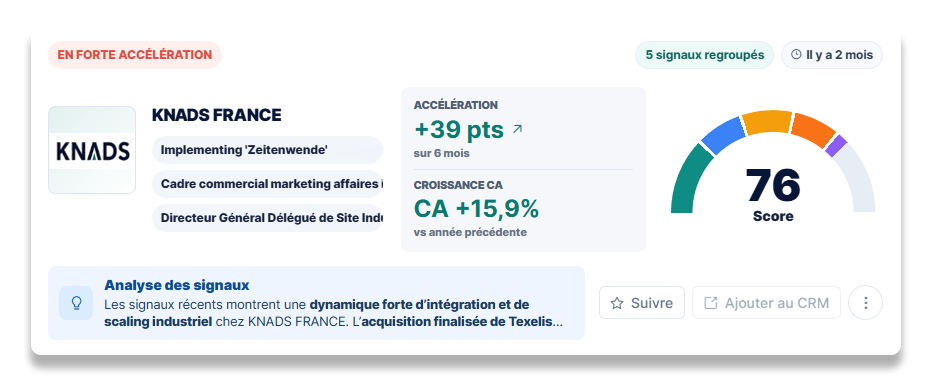The height and width of the screenshot is (384, 933).
Task: Select the Implementing 'Zeitenwende' signal chip
Action: point(268,150)
